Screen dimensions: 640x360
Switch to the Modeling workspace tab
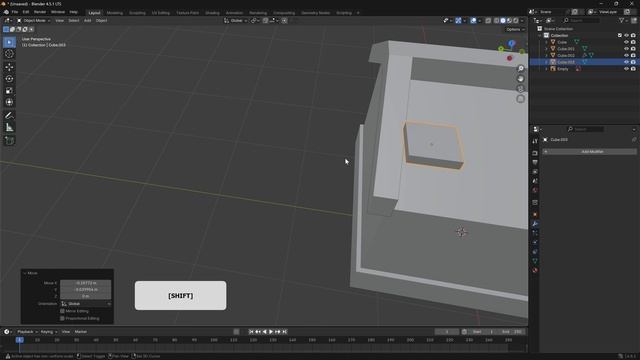[x=115, y=13]
